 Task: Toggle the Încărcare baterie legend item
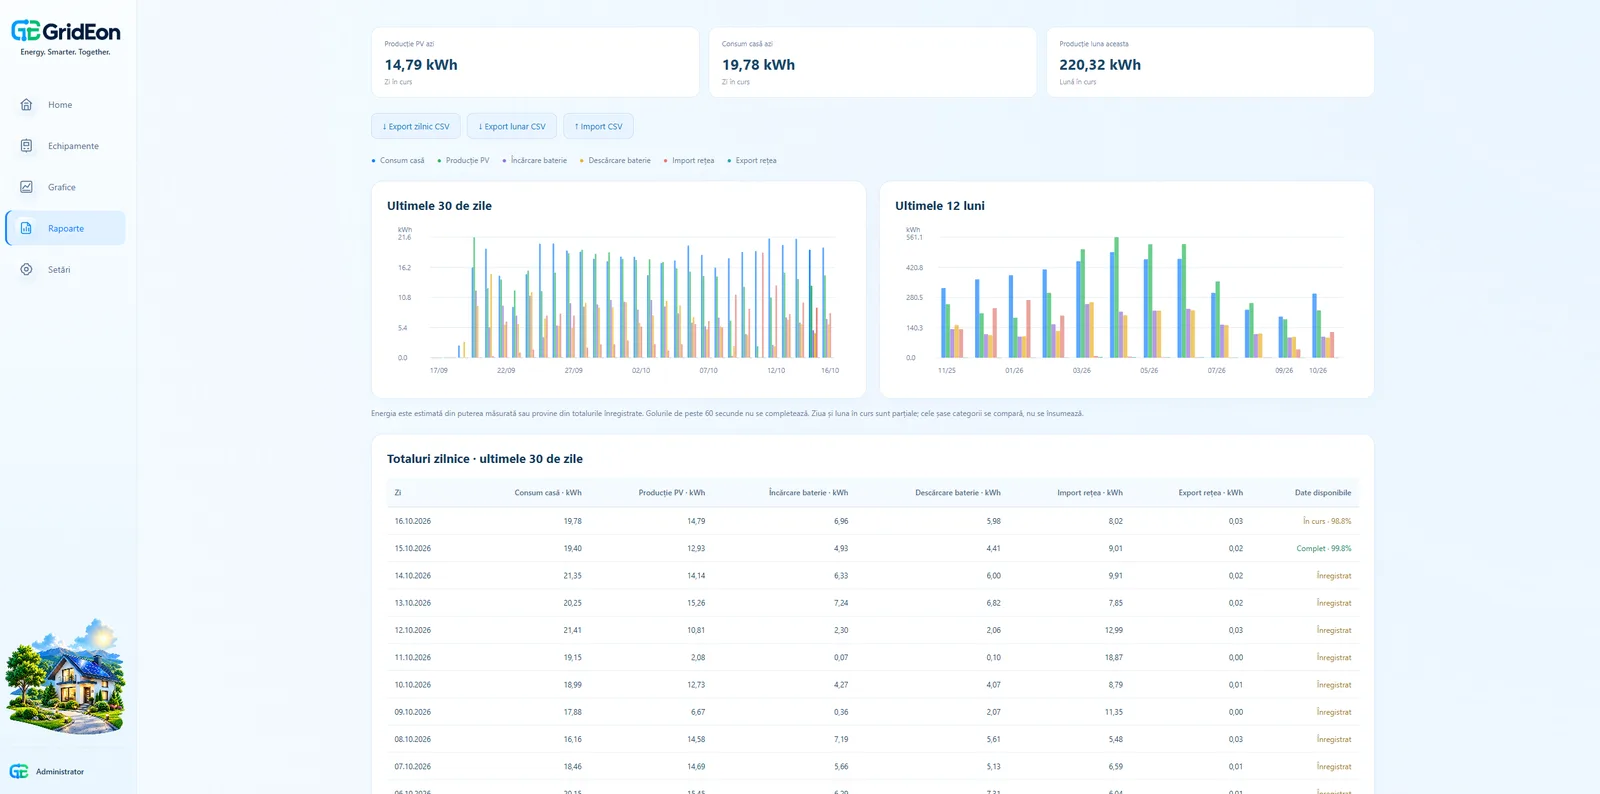[x=534, y=160]
